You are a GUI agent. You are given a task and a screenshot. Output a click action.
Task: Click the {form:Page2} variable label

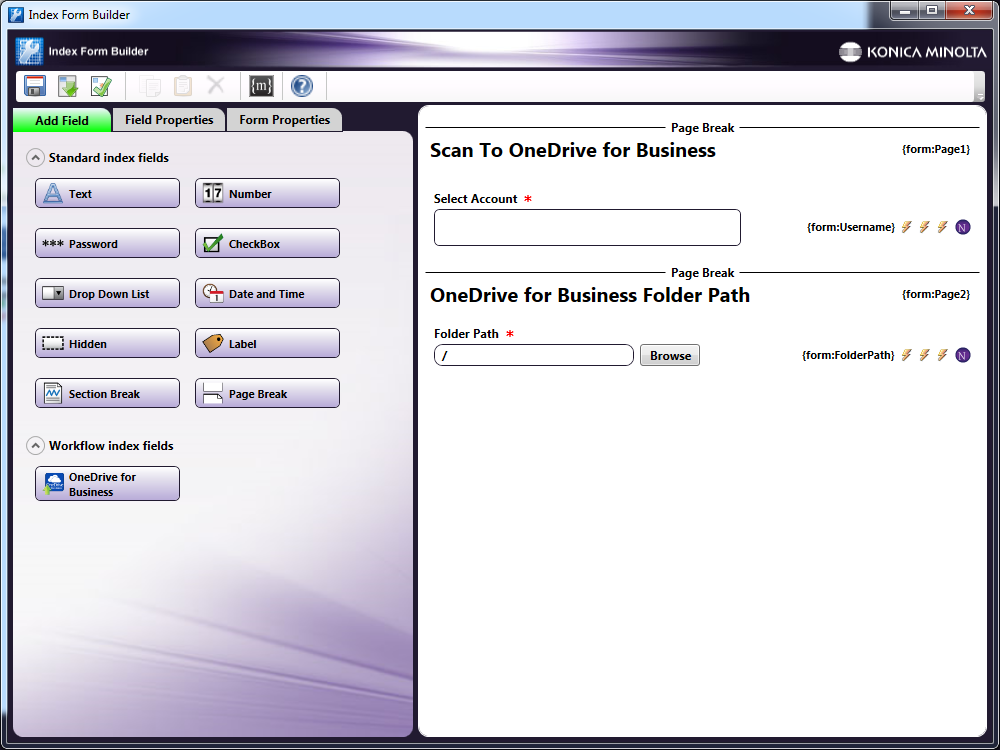[x=936, y=294]
